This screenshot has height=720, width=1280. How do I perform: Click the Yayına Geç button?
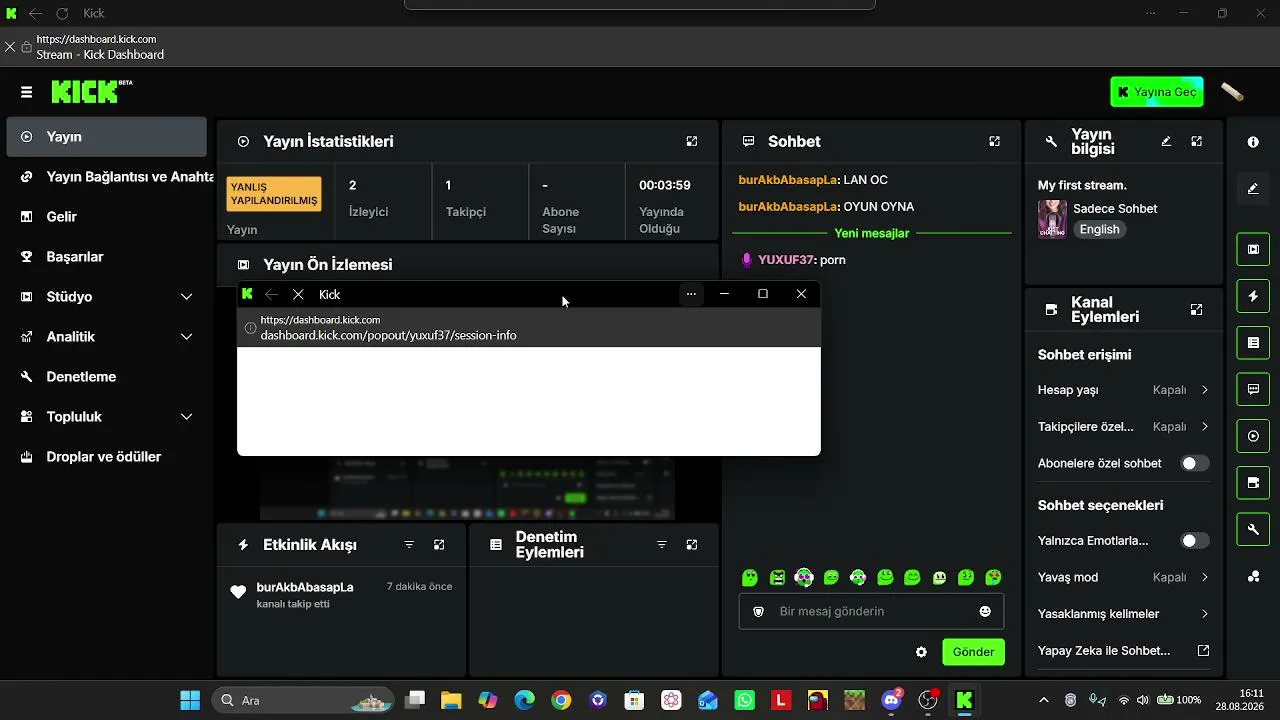1157,92
